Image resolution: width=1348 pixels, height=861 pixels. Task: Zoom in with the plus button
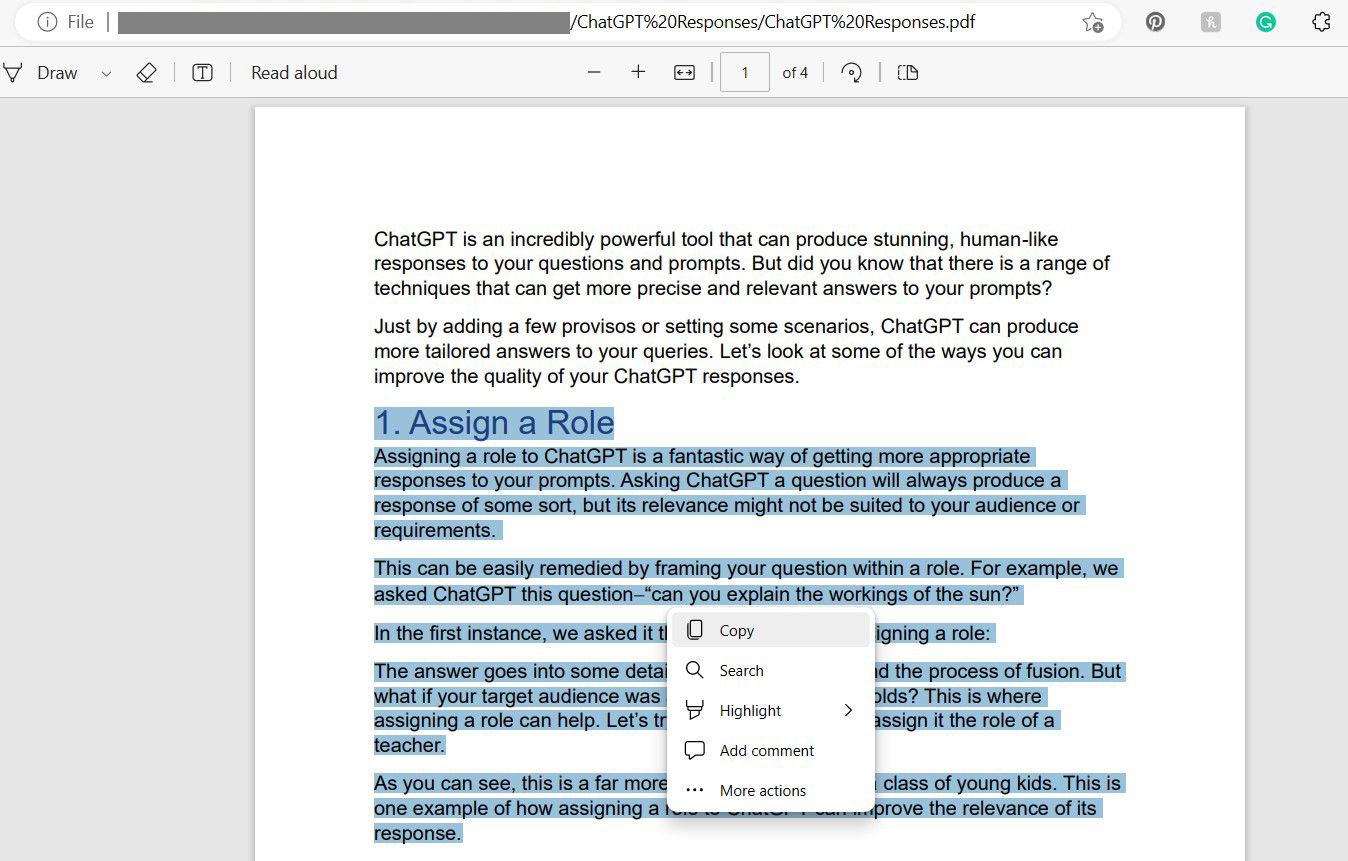[638, 71]
